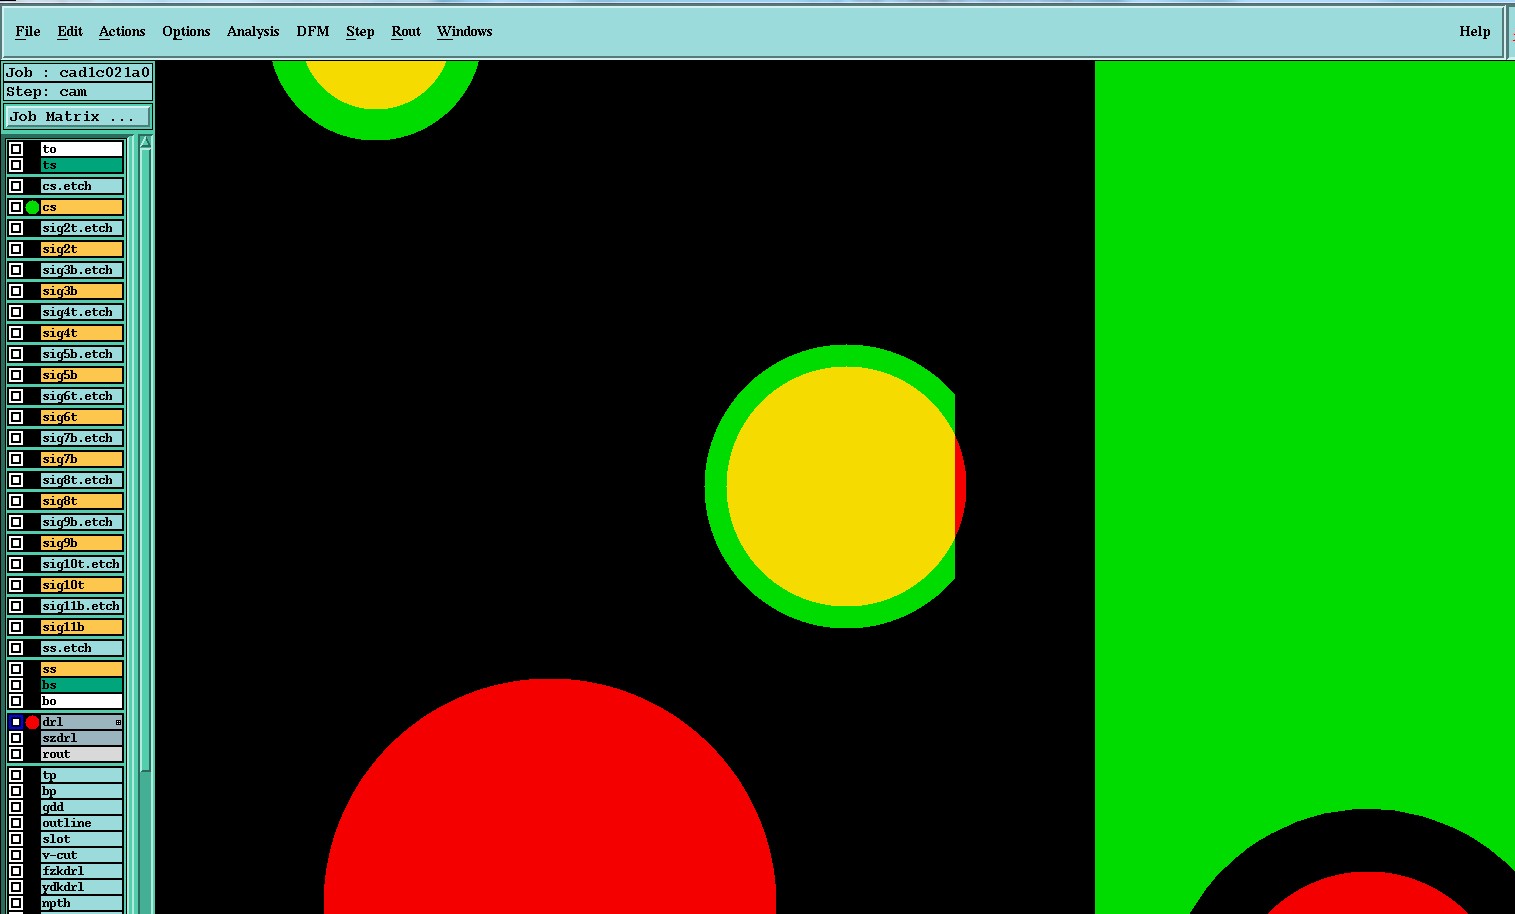Toggle the checkbox for layer ss
This screenshot has width=1515, height=914.
pyautogui.click(x=16, y=669)
